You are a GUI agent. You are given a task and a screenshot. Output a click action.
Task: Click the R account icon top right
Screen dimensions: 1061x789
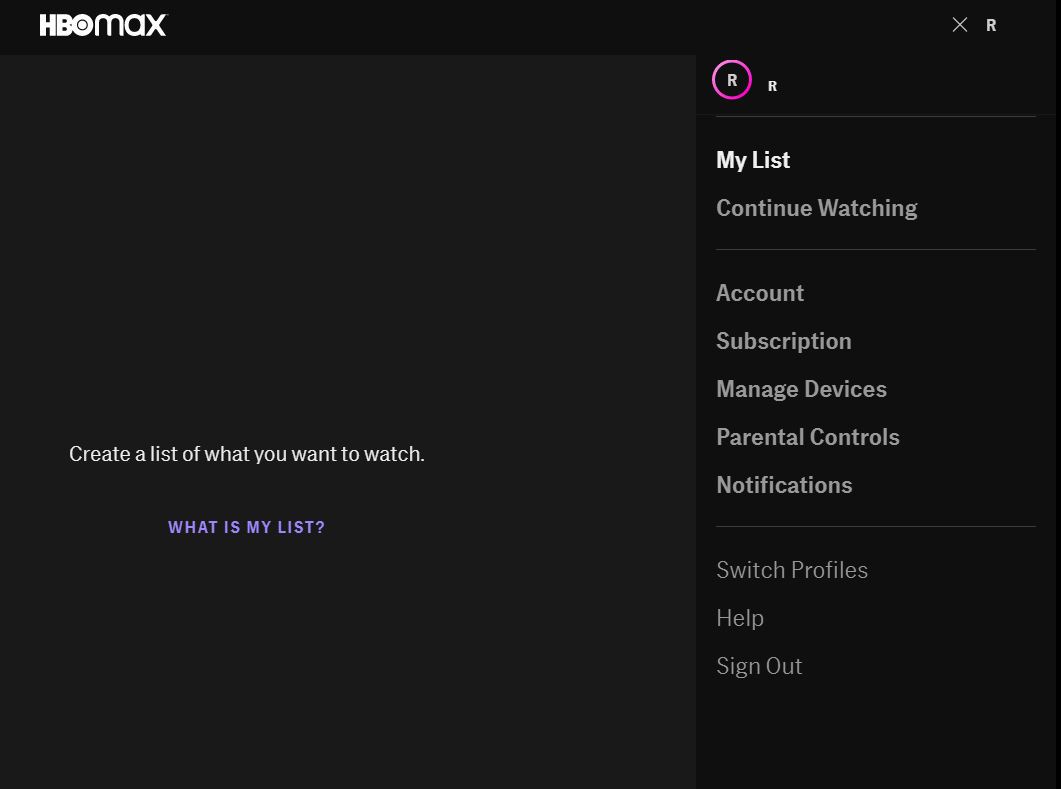[991, 25]
